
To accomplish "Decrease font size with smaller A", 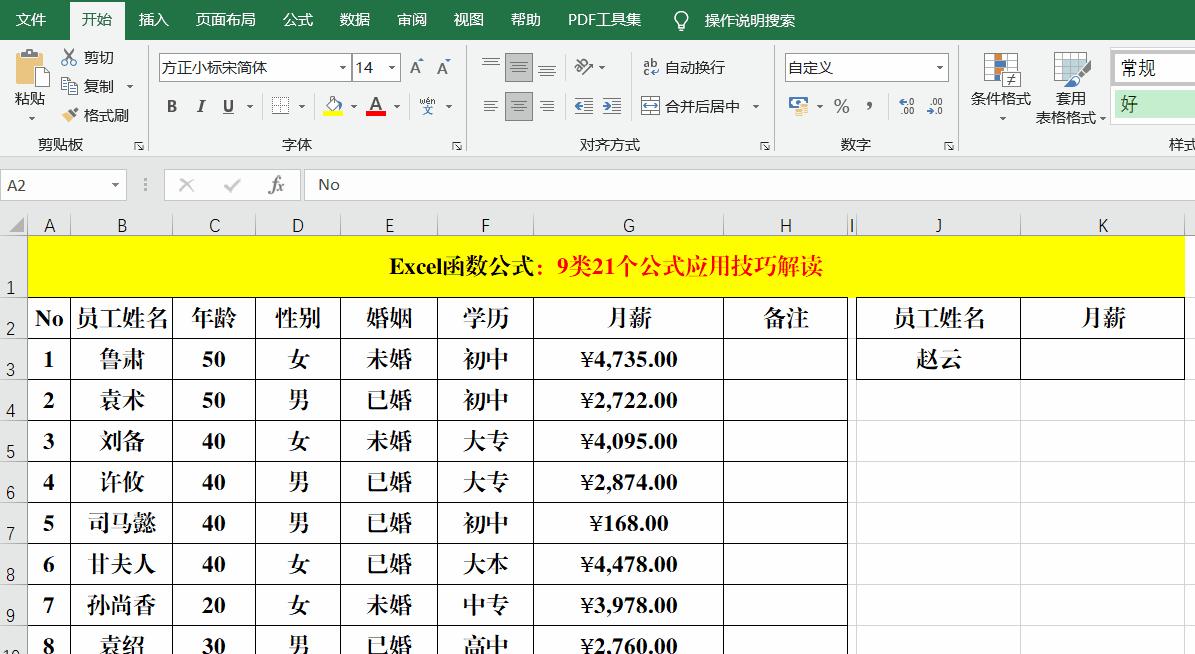I will (444, 68).
